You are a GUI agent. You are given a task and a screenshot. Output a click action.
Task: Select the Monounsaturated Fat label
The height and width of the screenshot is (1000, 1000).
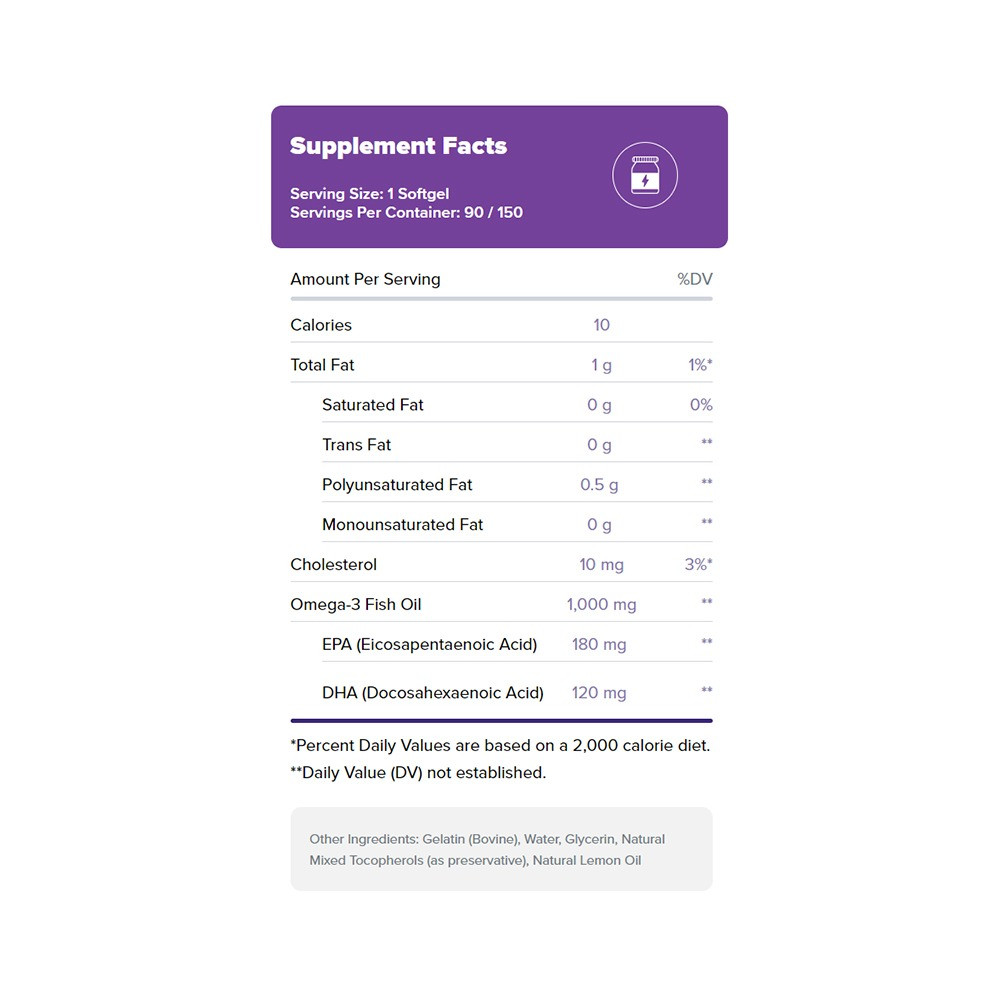pos(402,525)
